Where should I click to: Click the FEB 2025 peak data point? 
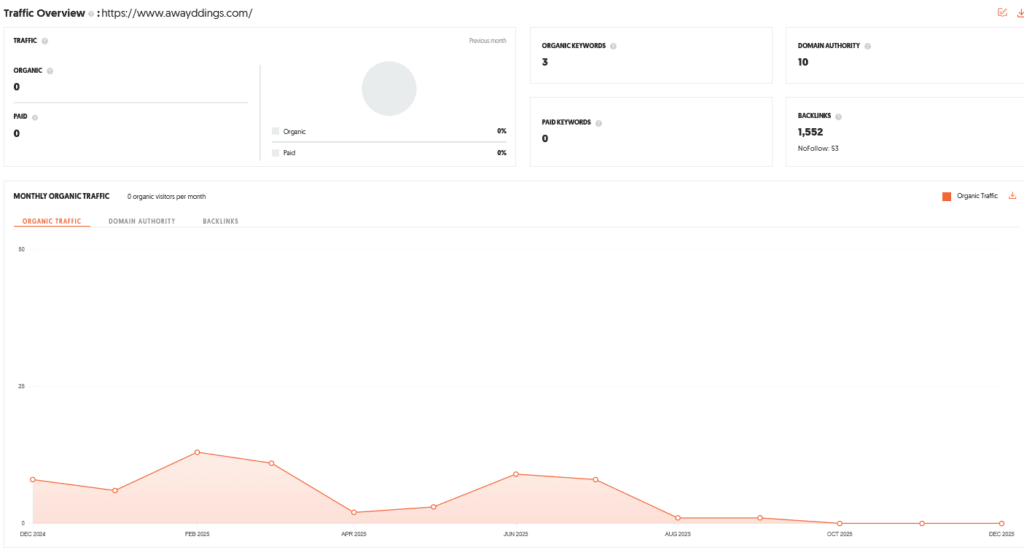pos(197,452)
